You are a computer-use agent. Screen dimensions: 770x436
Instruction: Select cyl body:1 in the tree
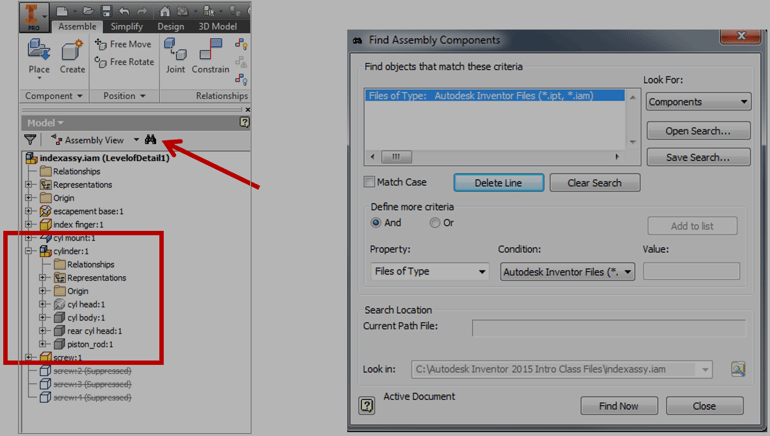tap(86, 318)
